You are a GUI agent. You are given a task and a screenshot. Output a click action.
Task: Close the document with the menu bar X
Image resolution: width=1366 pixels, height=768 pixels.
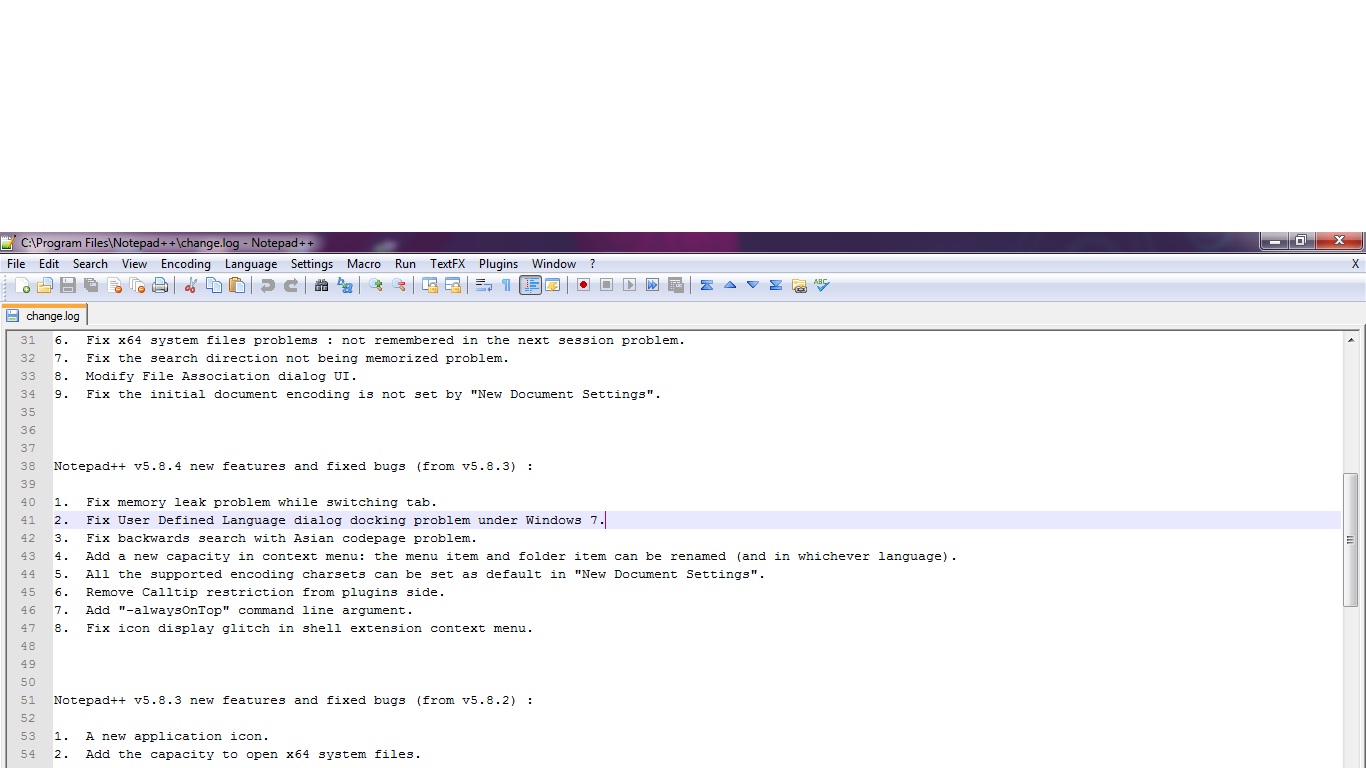pyautogui.click(x=1356, y=264)
